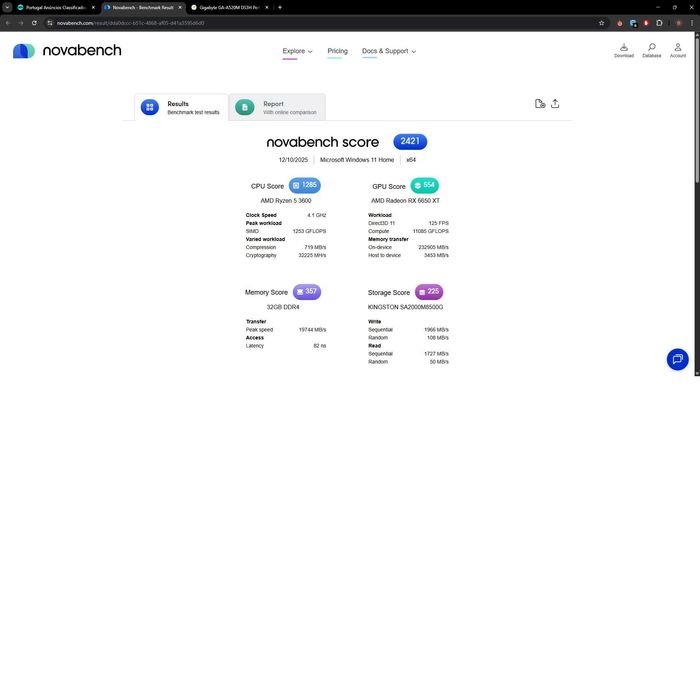Viewport: 700px width, 700px height.
Task: Select the Results tab
Action: [x=182, y=107]
